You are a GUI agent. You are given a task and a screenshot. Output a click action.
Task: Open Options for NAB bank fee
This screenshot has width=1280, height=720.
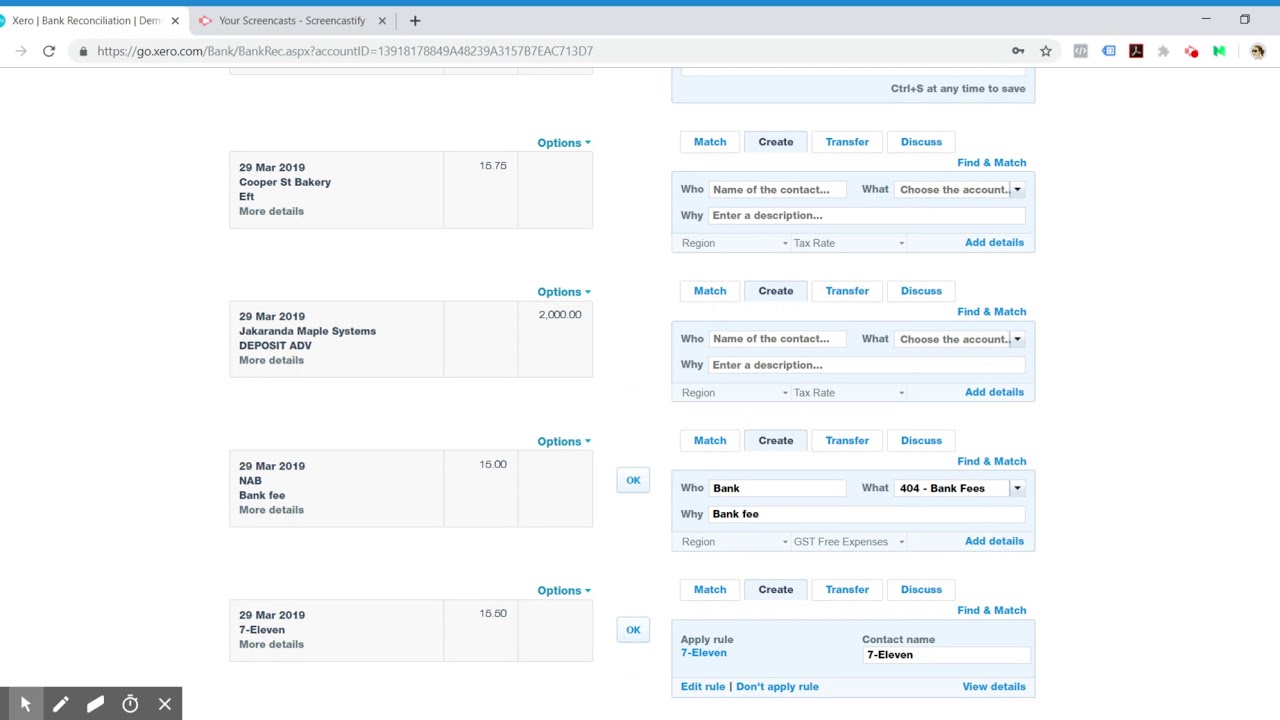click(564, 441)
